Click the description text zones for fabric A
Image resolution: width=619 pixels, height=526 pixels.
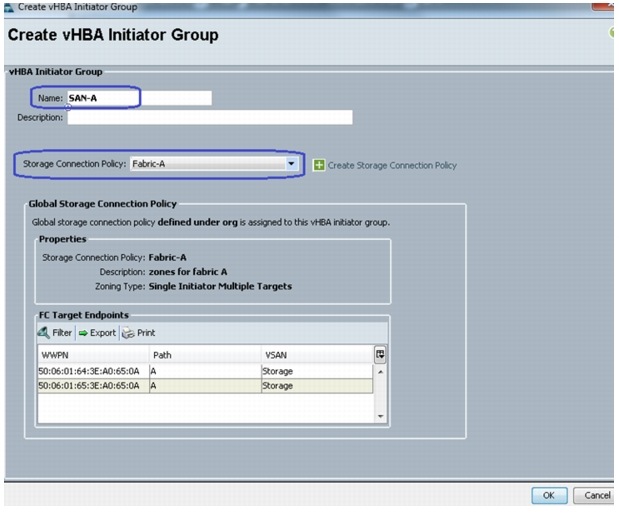click(188, 272)
